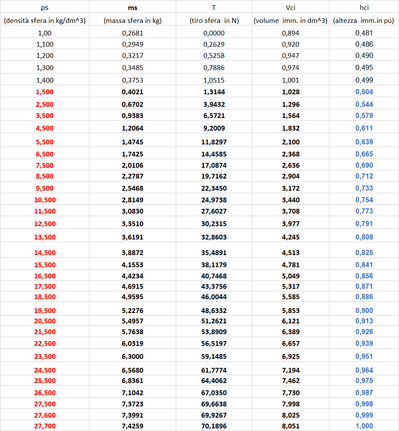The height and width of the screenshot is (431, 399).
Task: Select blue height cell '0,665'
Action: coord(364,154)
